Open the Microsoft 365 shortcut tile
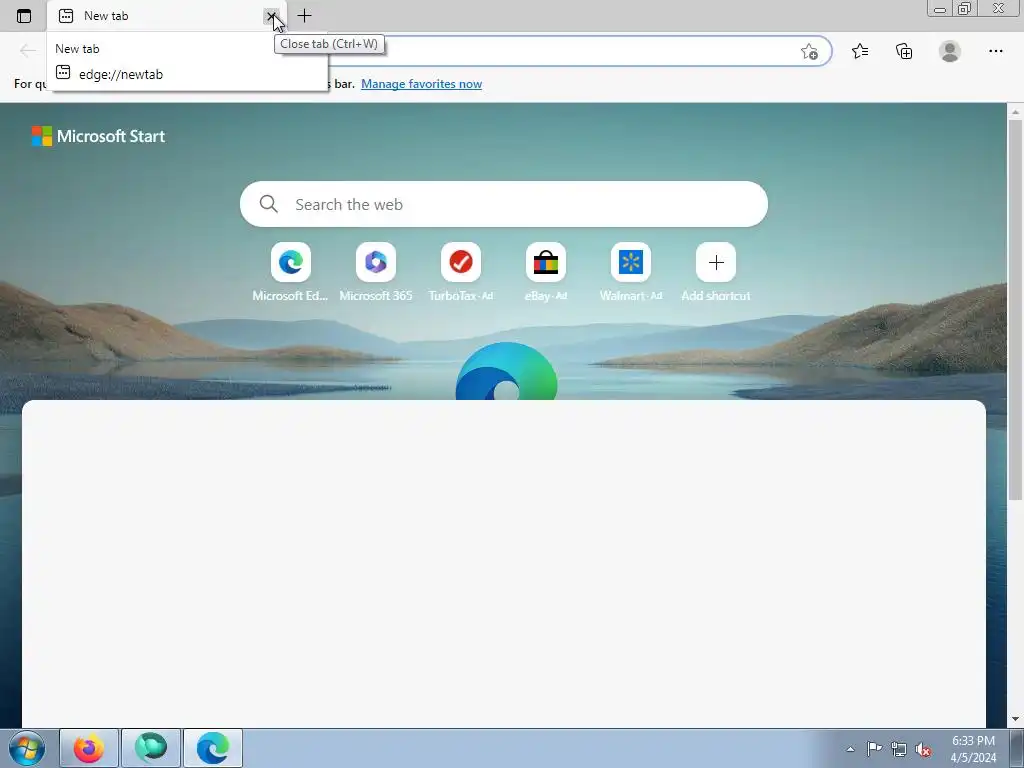The width and height of the screenshot is (1024, 768). [376, 272]
